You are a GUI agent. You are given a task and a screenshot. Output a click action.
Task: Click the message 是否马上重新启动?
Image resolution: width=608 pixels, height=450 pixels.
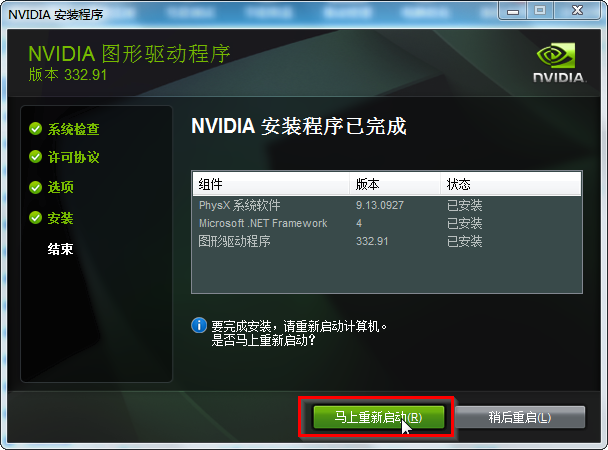click(263, 340)
